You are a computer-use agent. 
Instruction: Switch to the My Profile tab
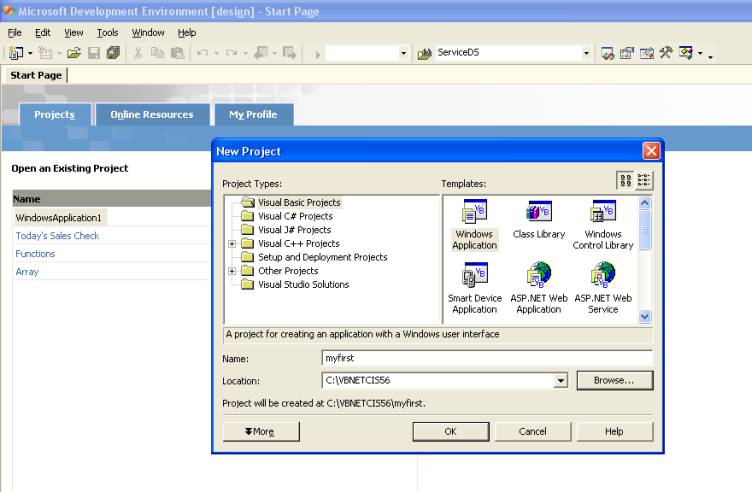[x=254, y=115]
